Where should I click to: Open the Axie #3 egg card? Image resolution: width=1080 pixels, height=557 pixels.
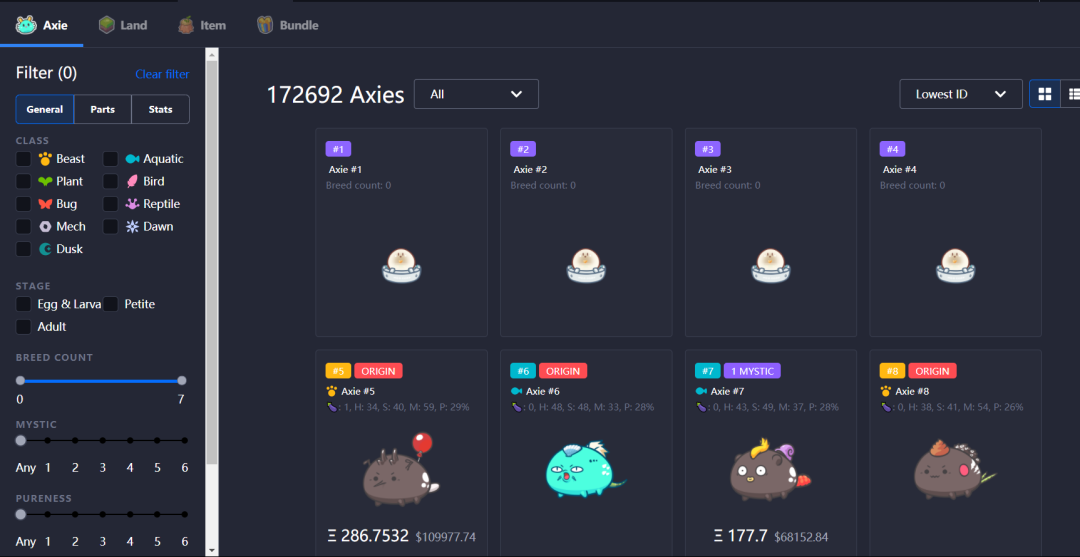coord(771,233)
